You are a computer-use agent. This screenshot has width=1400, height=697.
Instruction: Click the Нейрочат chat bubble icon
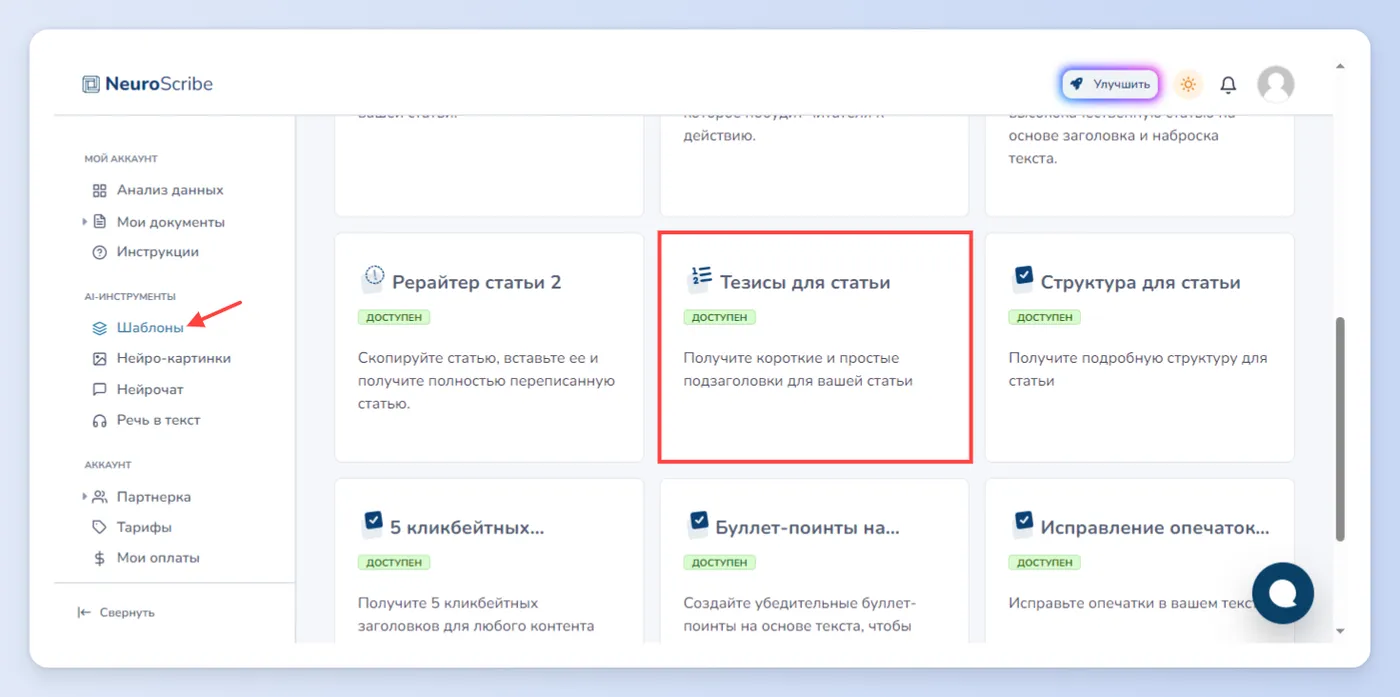point(99,389)
